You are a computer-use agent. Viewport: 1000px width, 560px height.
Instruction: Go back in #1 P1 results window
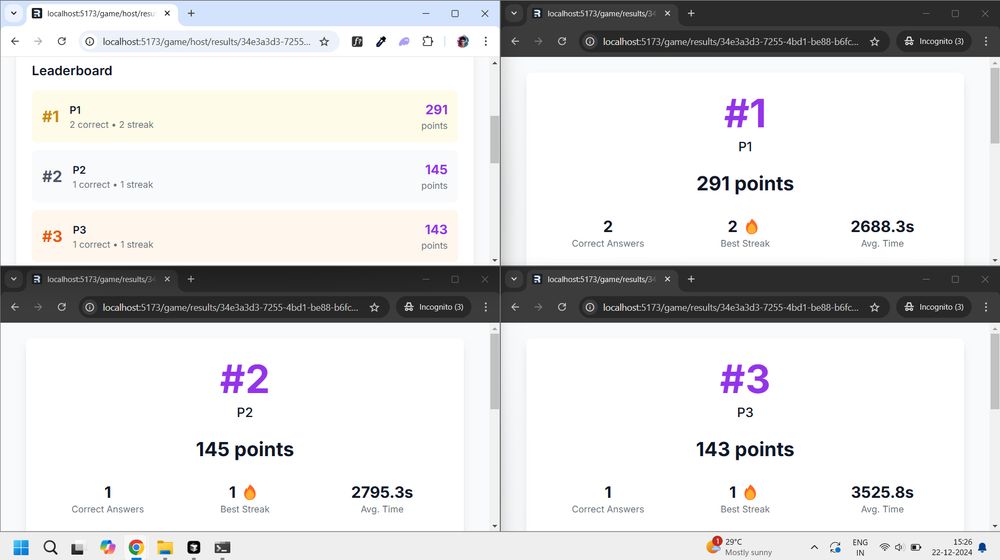[515, 41]
